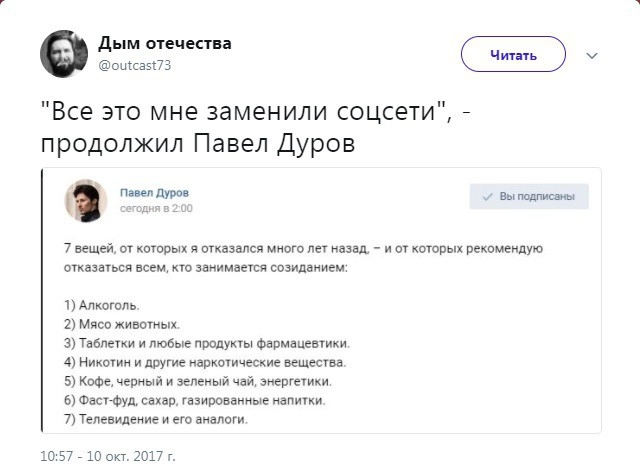Expand the chevron menu next to Читать

[x=591, y=55]
